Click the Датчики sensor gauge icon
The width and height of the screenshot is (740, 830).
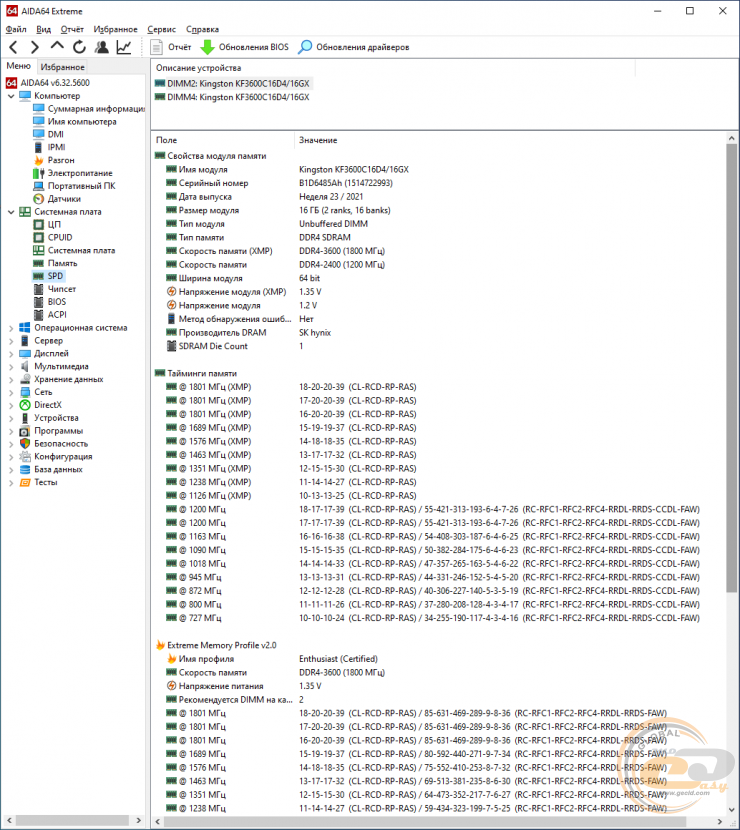38,199
